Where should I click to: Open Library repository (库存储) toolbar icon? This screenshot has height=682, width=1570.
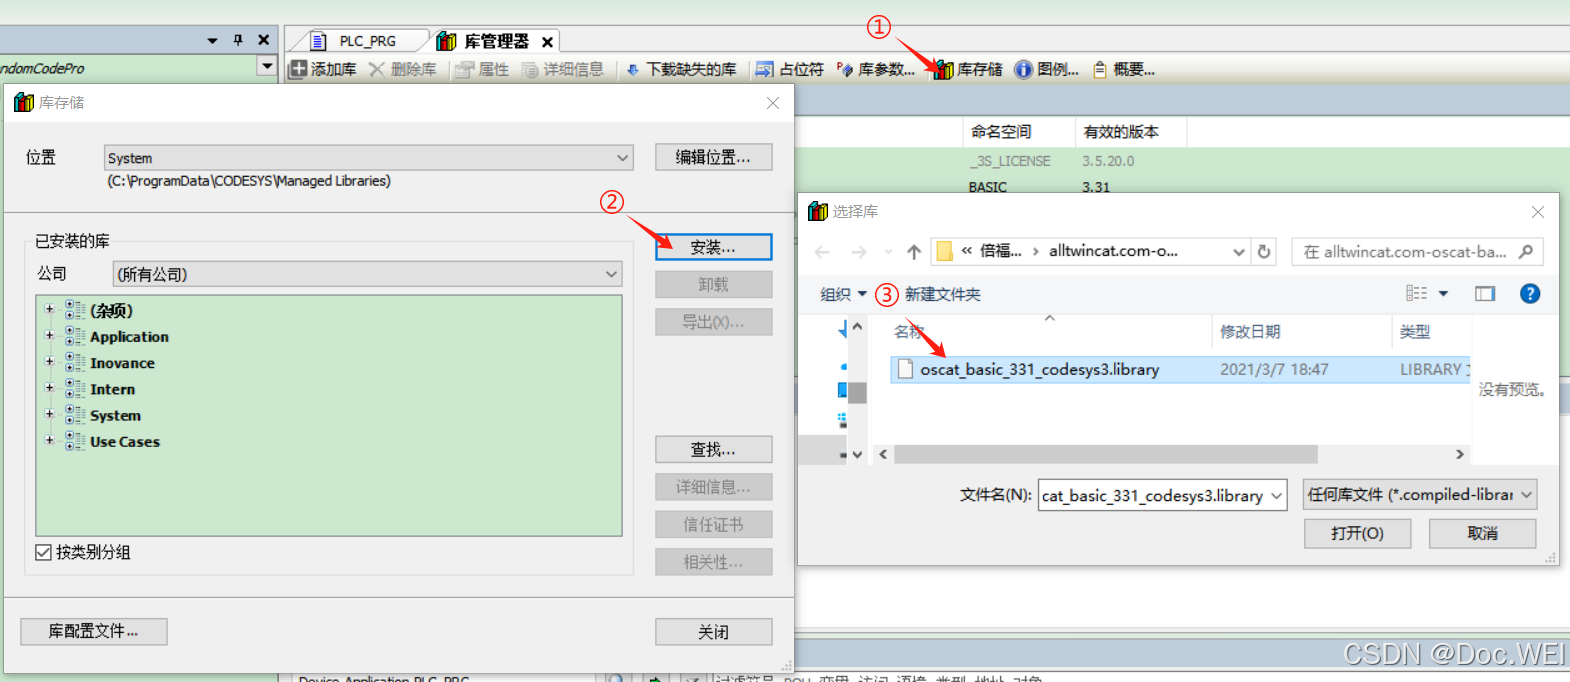pos(944,69)
